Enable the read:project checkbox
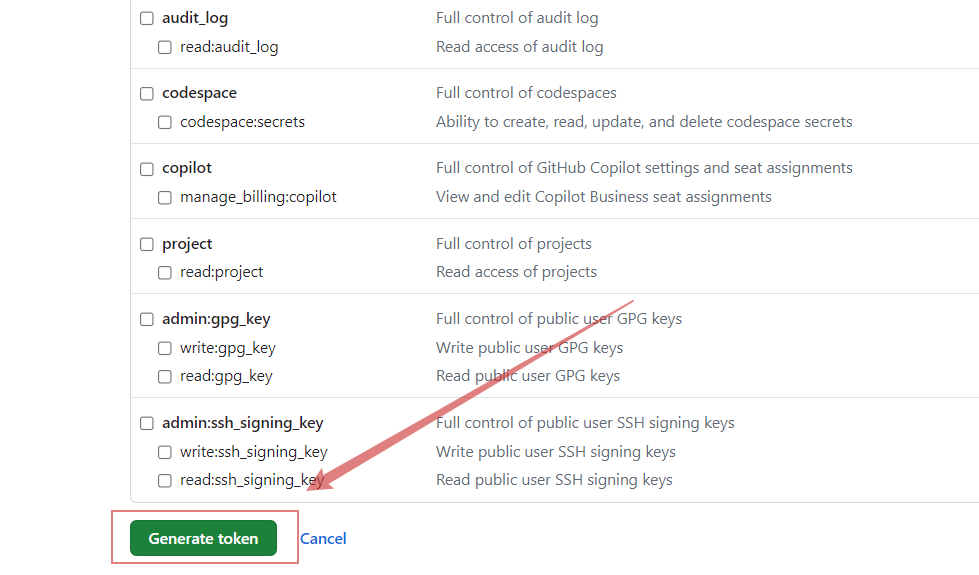 [165, 273]
